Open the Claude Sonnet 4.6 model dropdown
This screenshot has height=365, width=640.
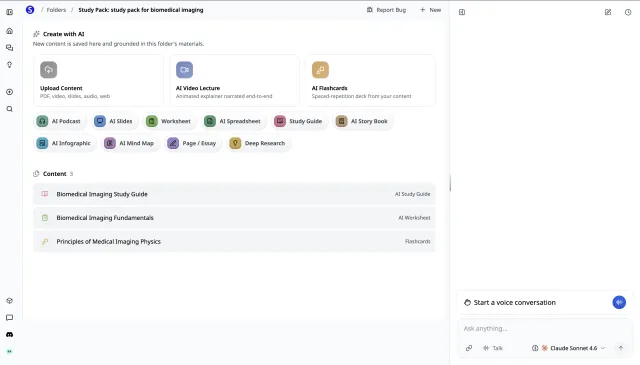click(x=573, y=348)
